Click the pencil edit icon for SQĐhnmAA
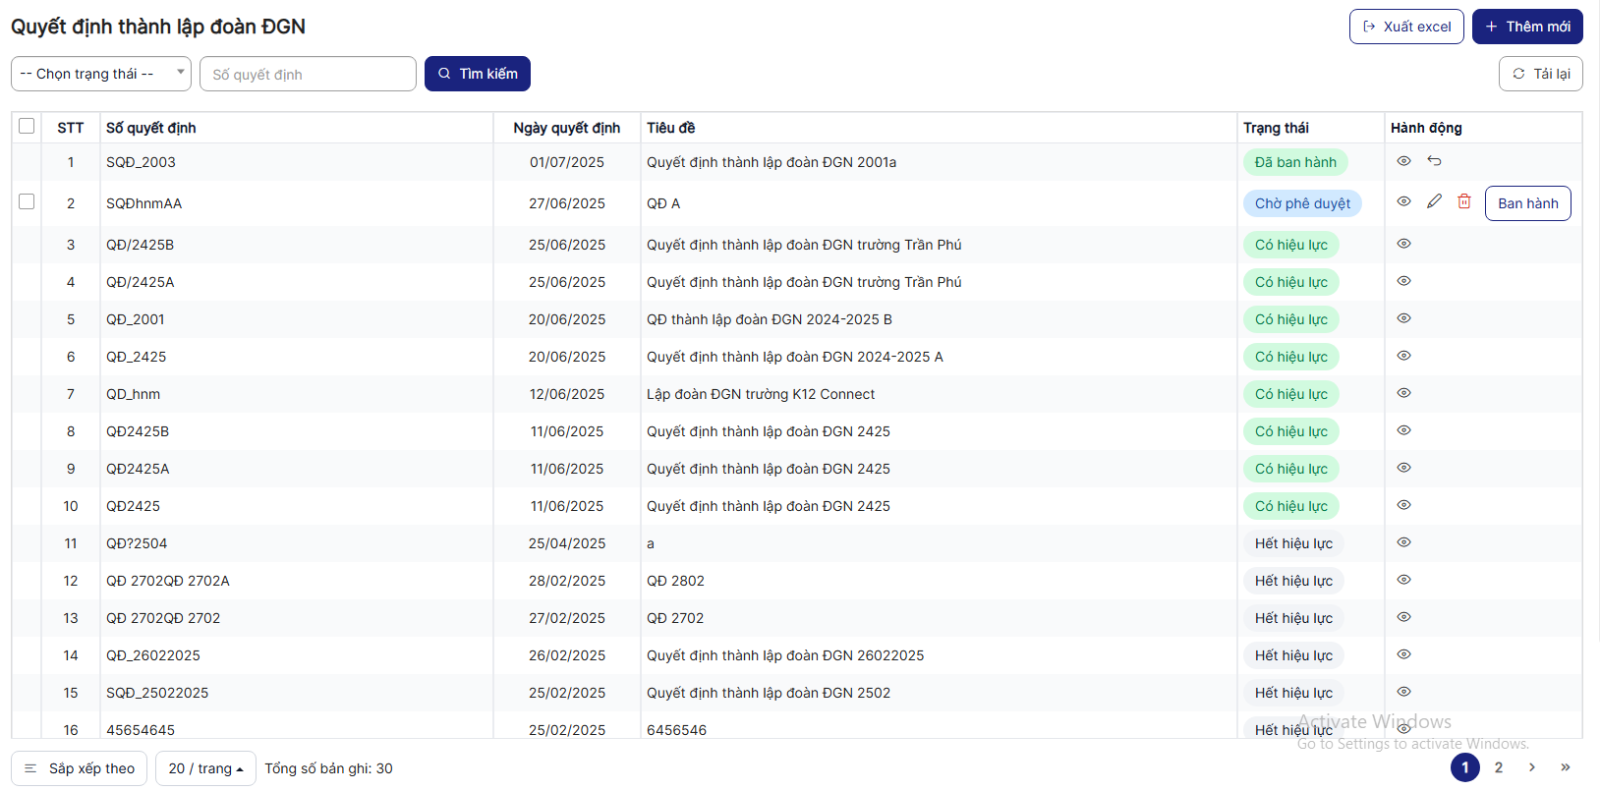Viewport: 1600px width, 791px height. coord(1434,202)
